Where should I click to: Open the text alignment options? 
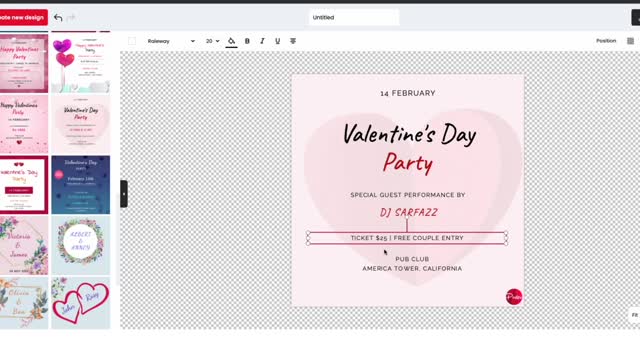293,41
